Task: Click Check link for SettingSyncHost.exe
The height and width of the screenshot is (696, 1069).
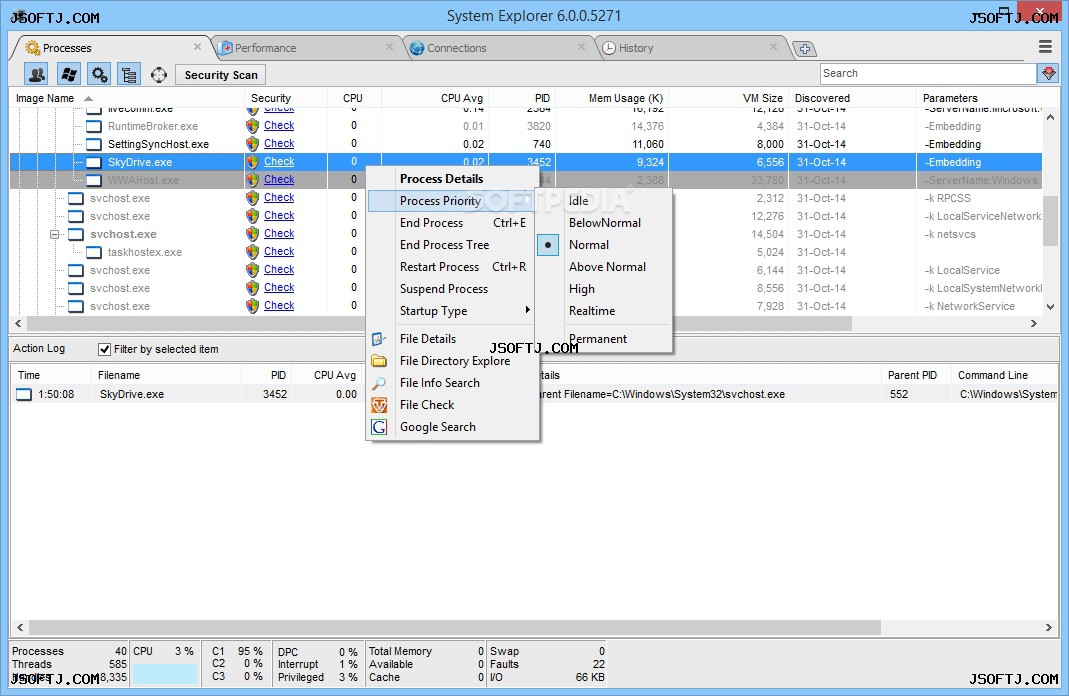Action: (279, 143)
